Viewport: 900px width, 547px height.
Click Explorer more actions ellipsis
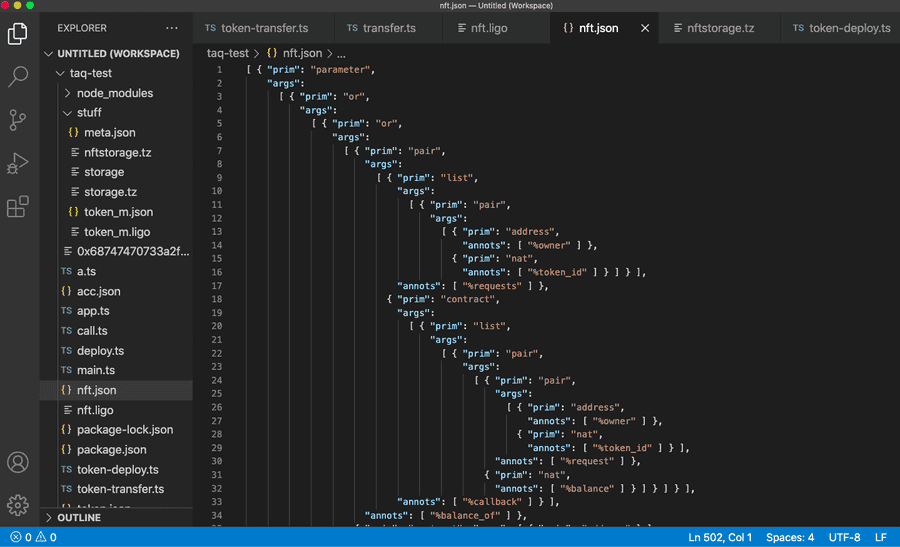172,29
